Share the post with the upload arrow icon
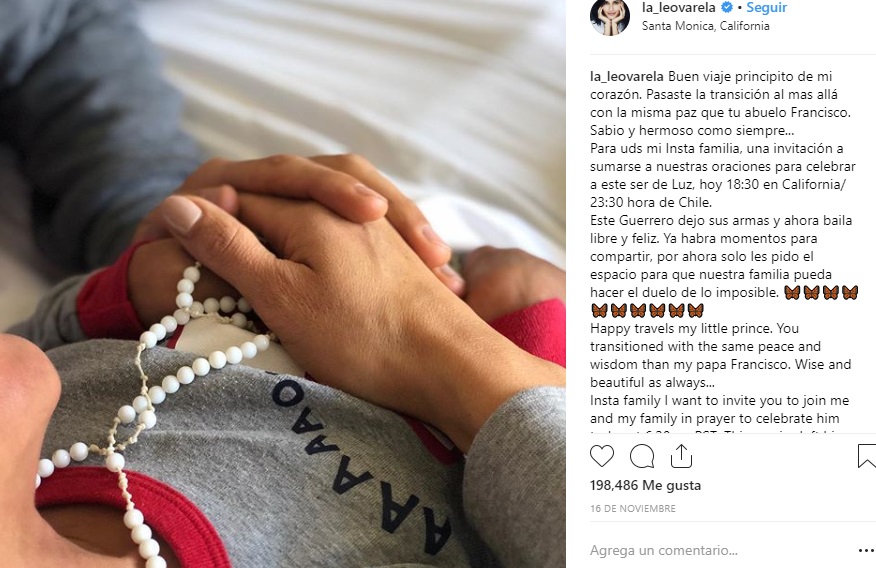 pos(682,456)
